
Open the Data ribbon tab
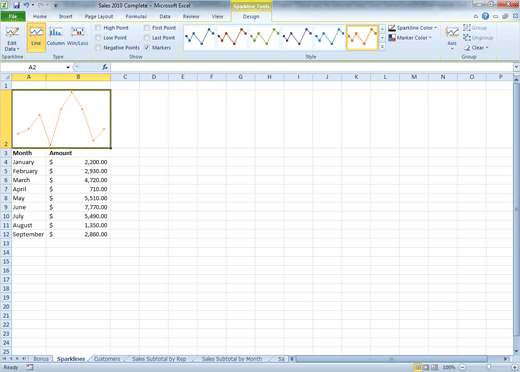click(165, 16)
